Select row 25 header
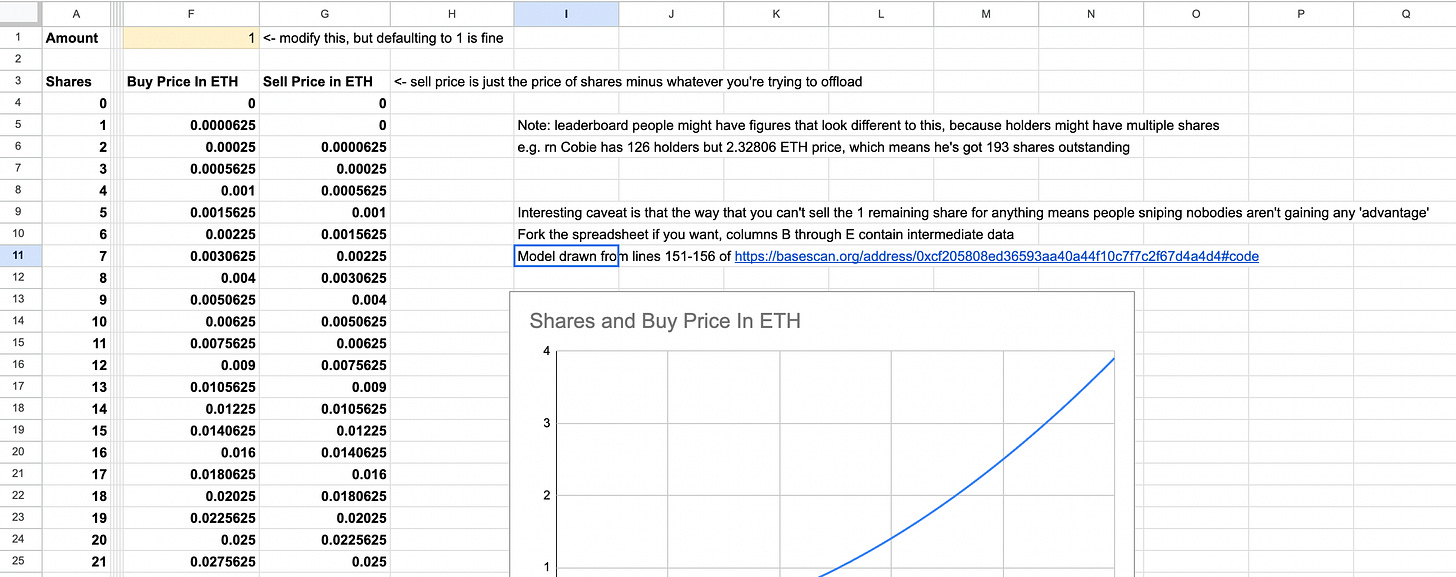Image resolution: width=1456 pixels, height=577 pixels. (x=20, y=562)
